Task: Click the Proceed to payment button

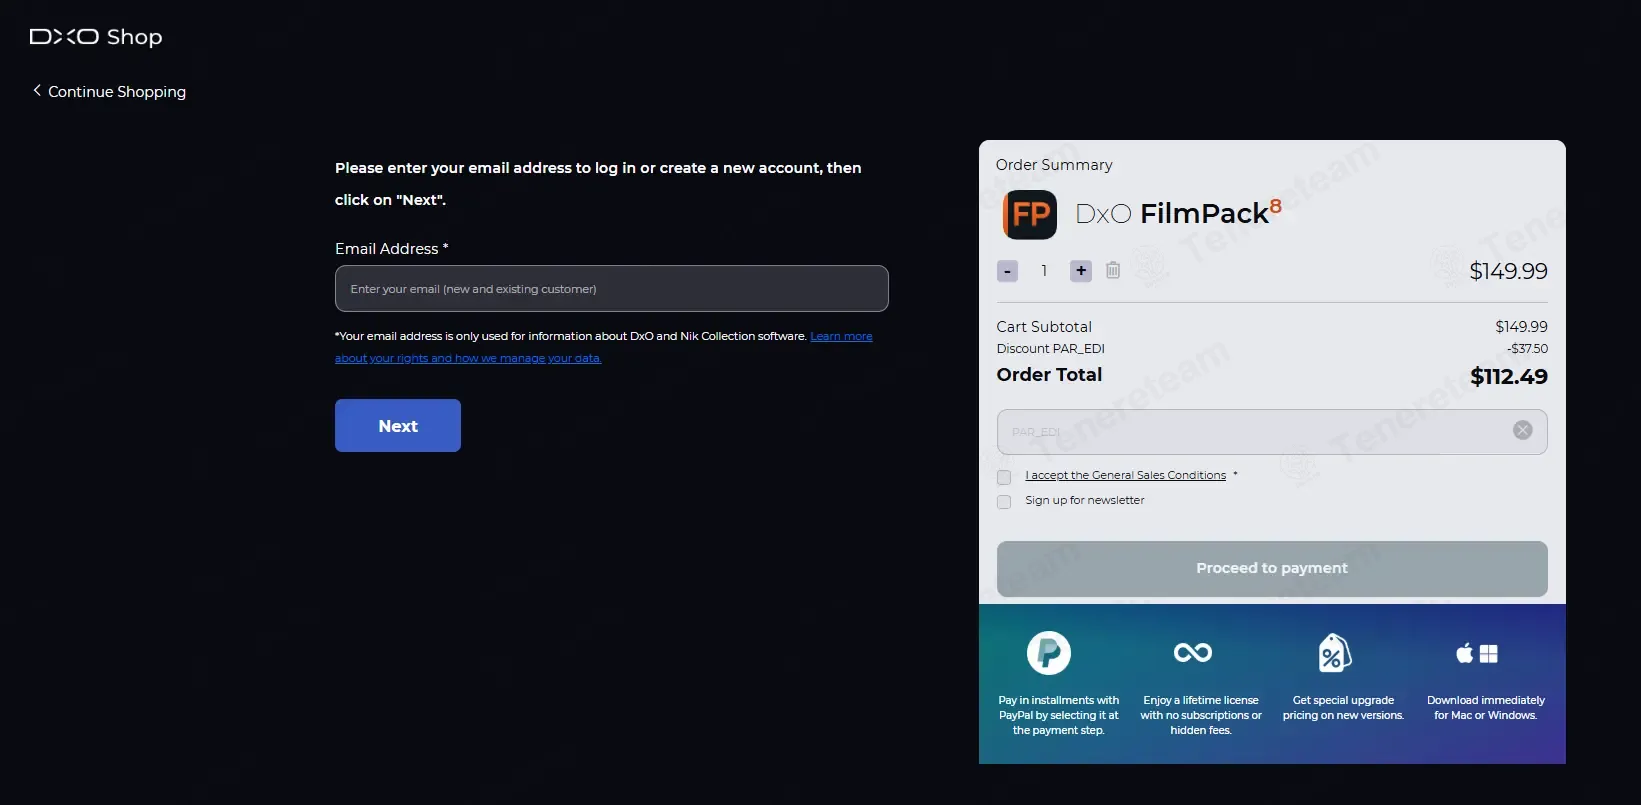Action: pos(1272,568)
